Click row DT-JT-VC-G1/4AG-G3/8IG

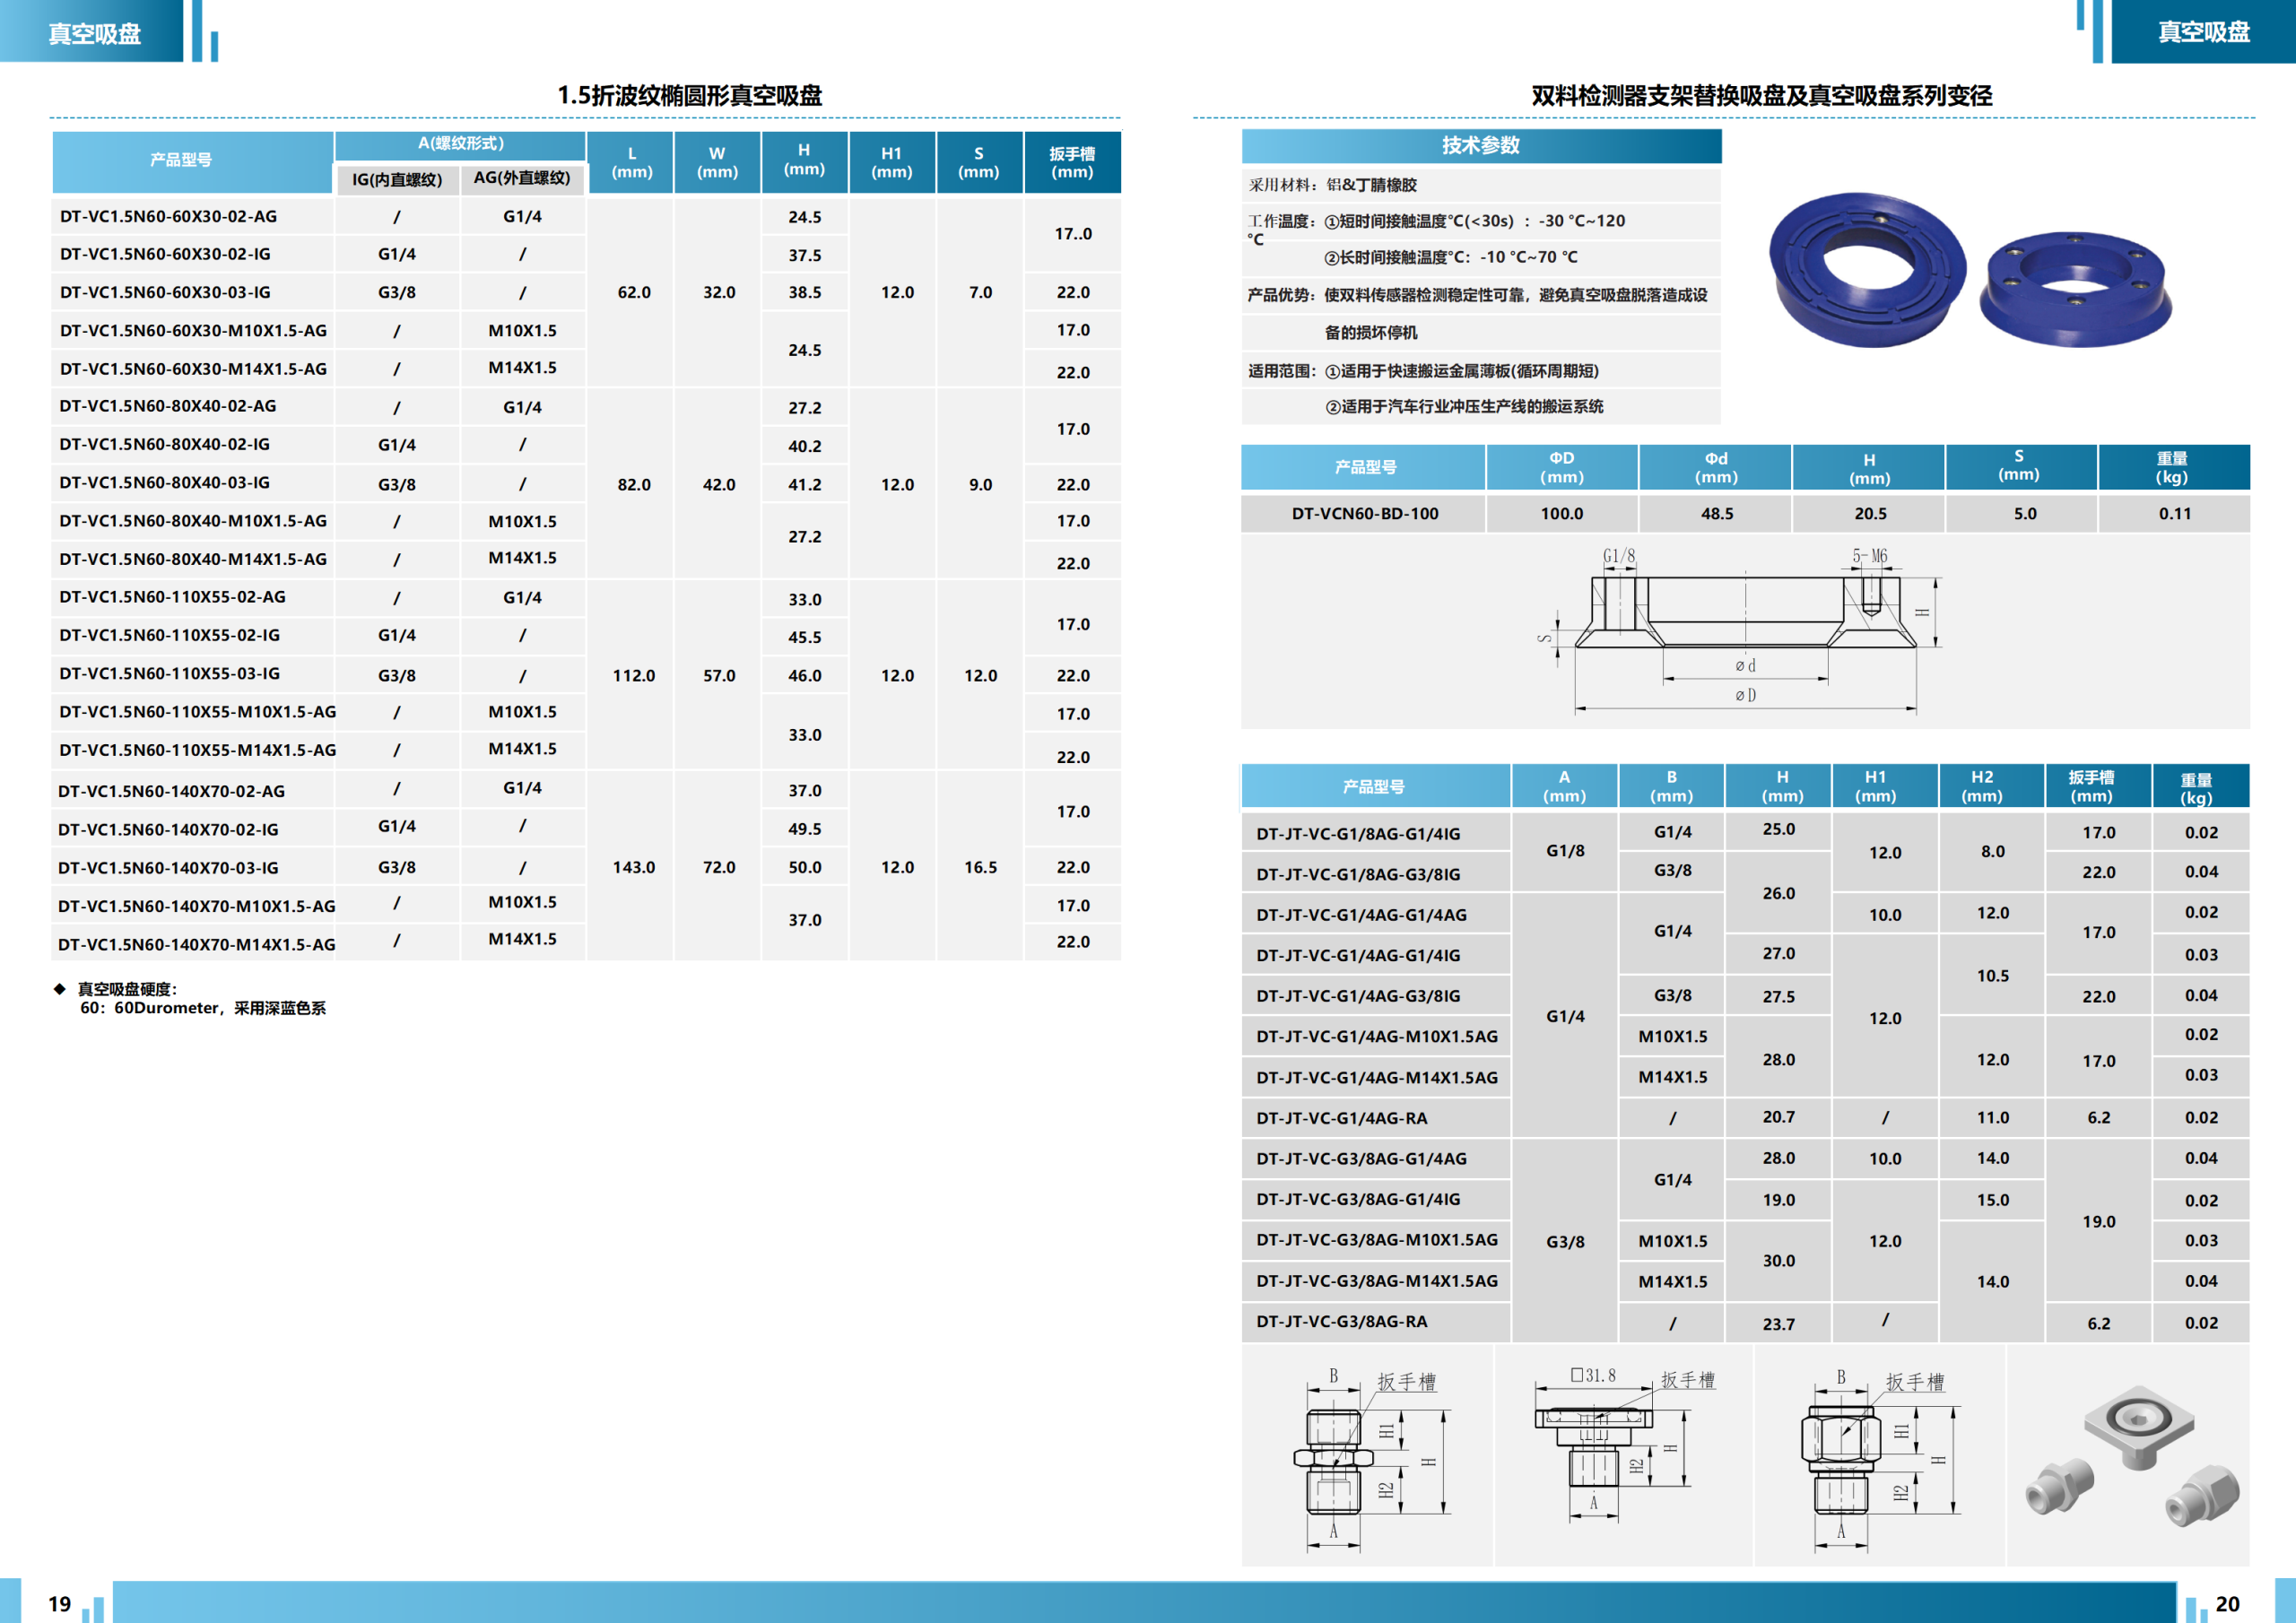1745,996
